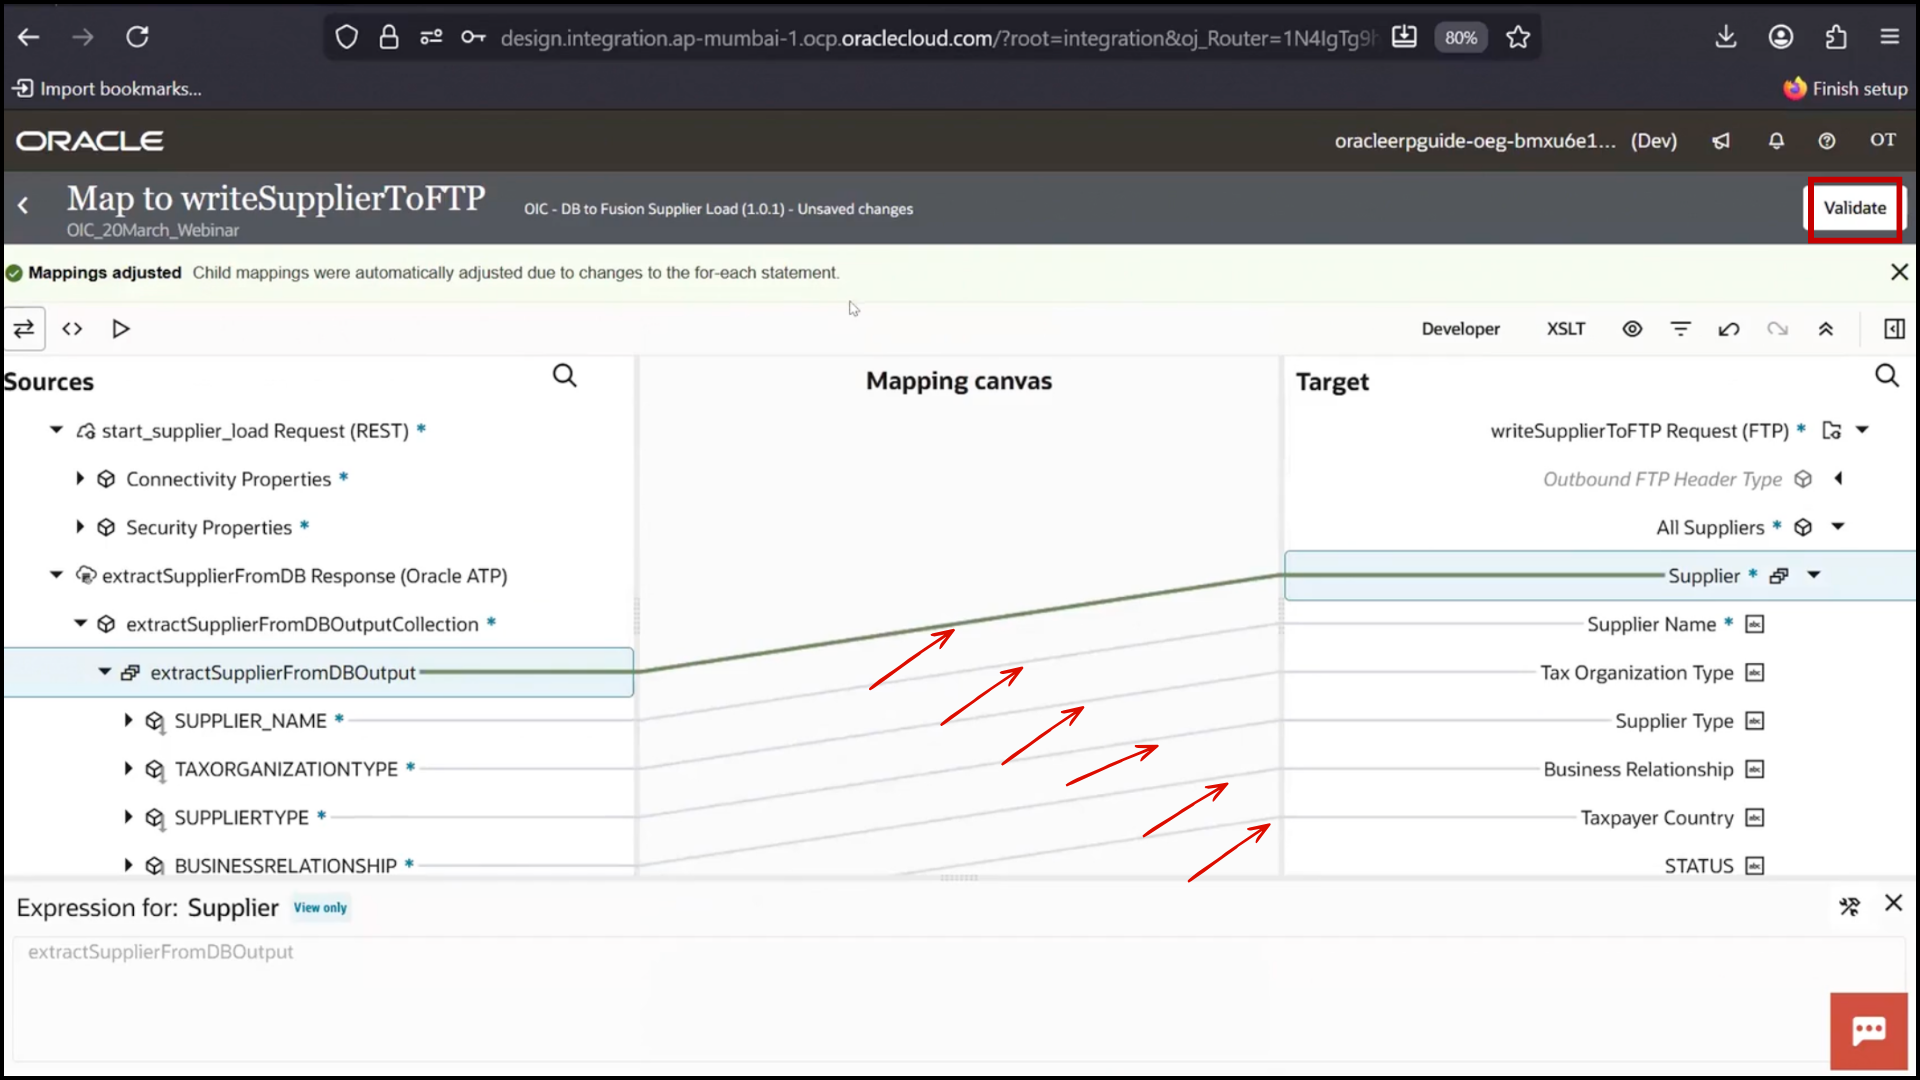Select extractSupplierFromDBOutput source row
This screenshot has width=1920, height=1080.
pyautogui.click(x=318, y=672)
